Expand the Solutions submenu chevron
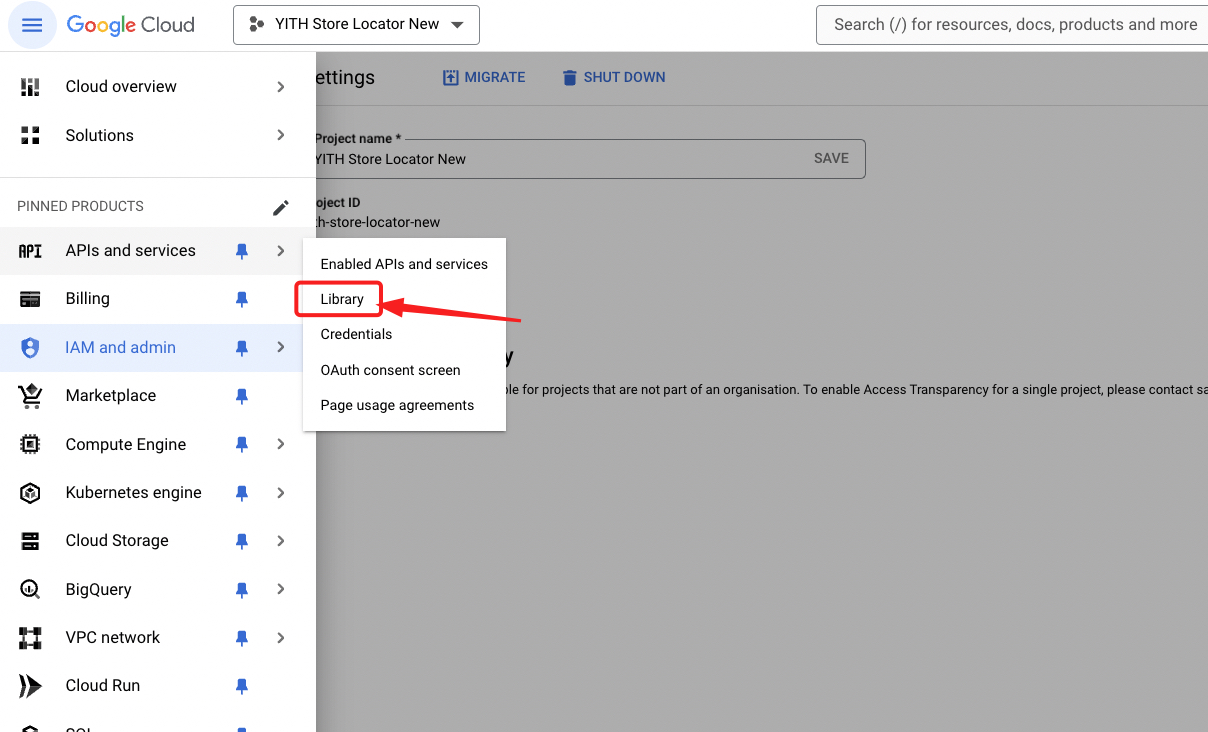The image size is (1208, 732). [x=281, y=135]
